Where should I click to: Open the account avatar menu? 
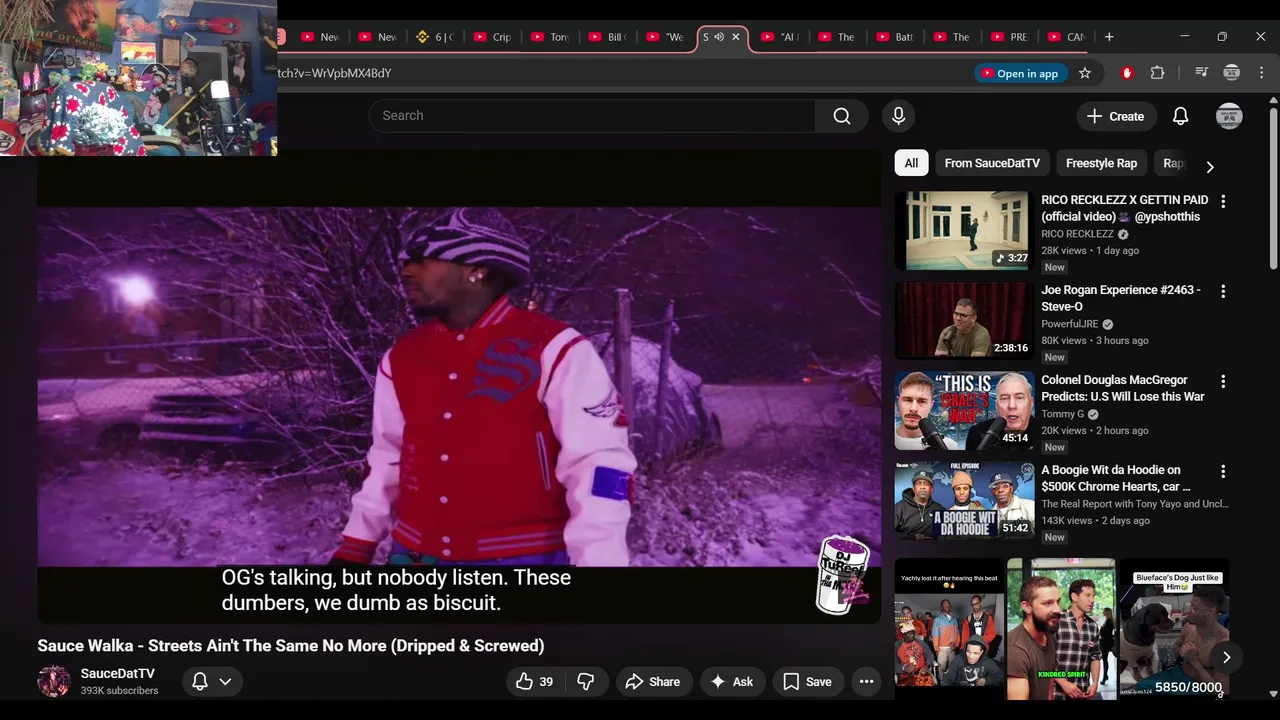(1229, 116)
